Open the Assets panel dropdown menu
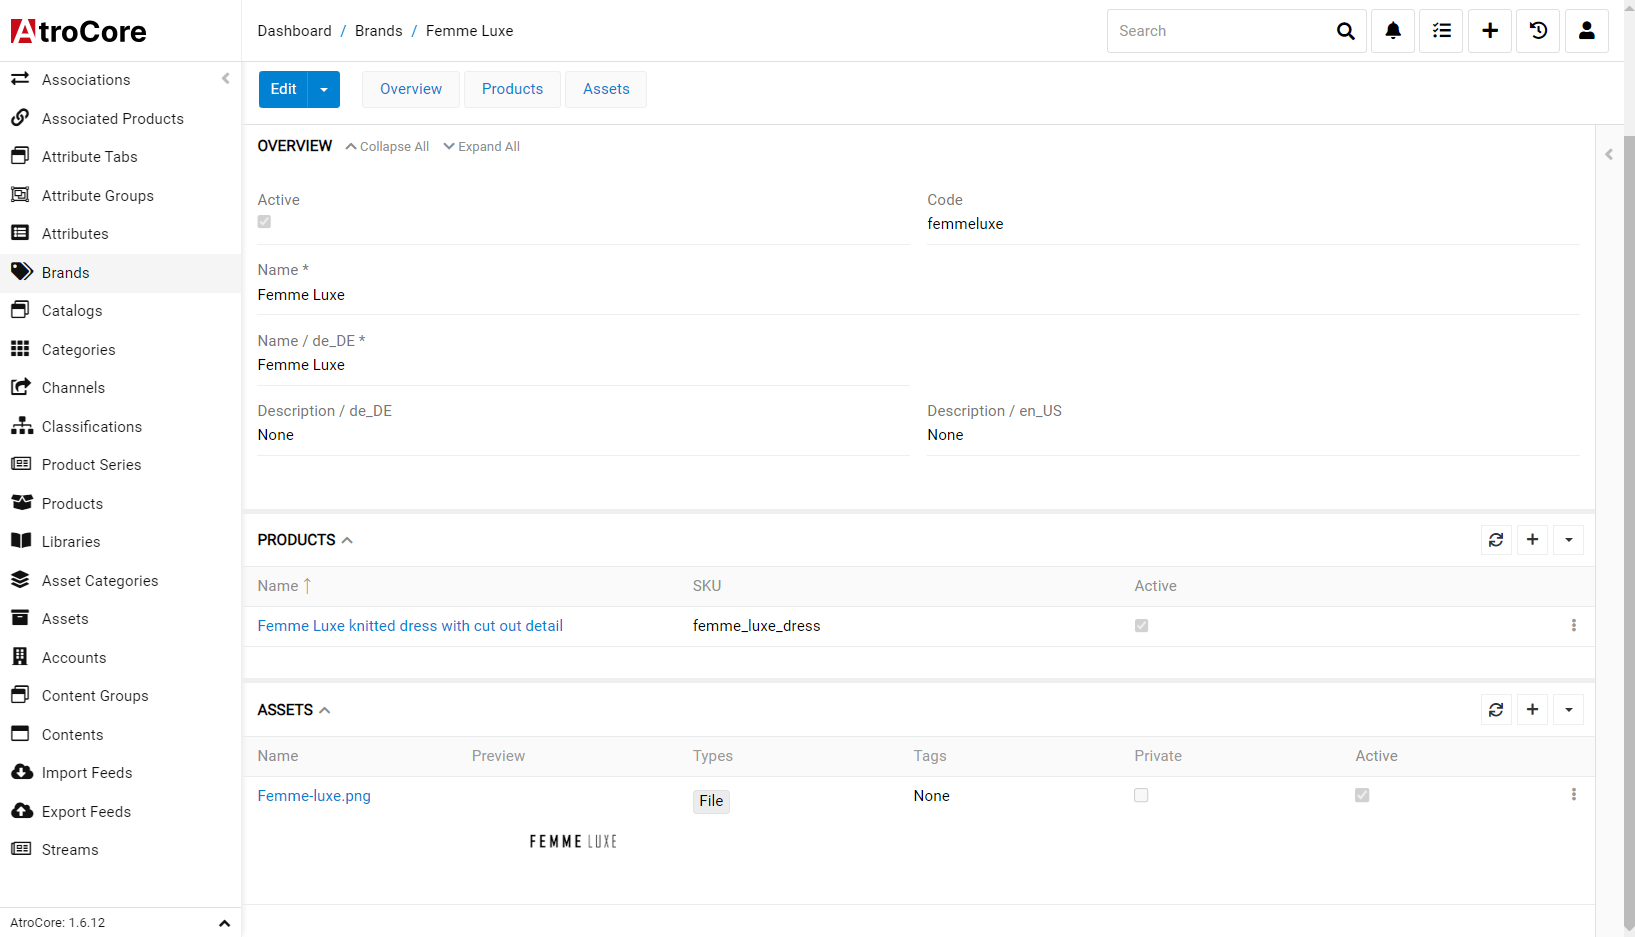Image resolution: width=1635 pixels, height=937 pixels. pos(1568,710)
